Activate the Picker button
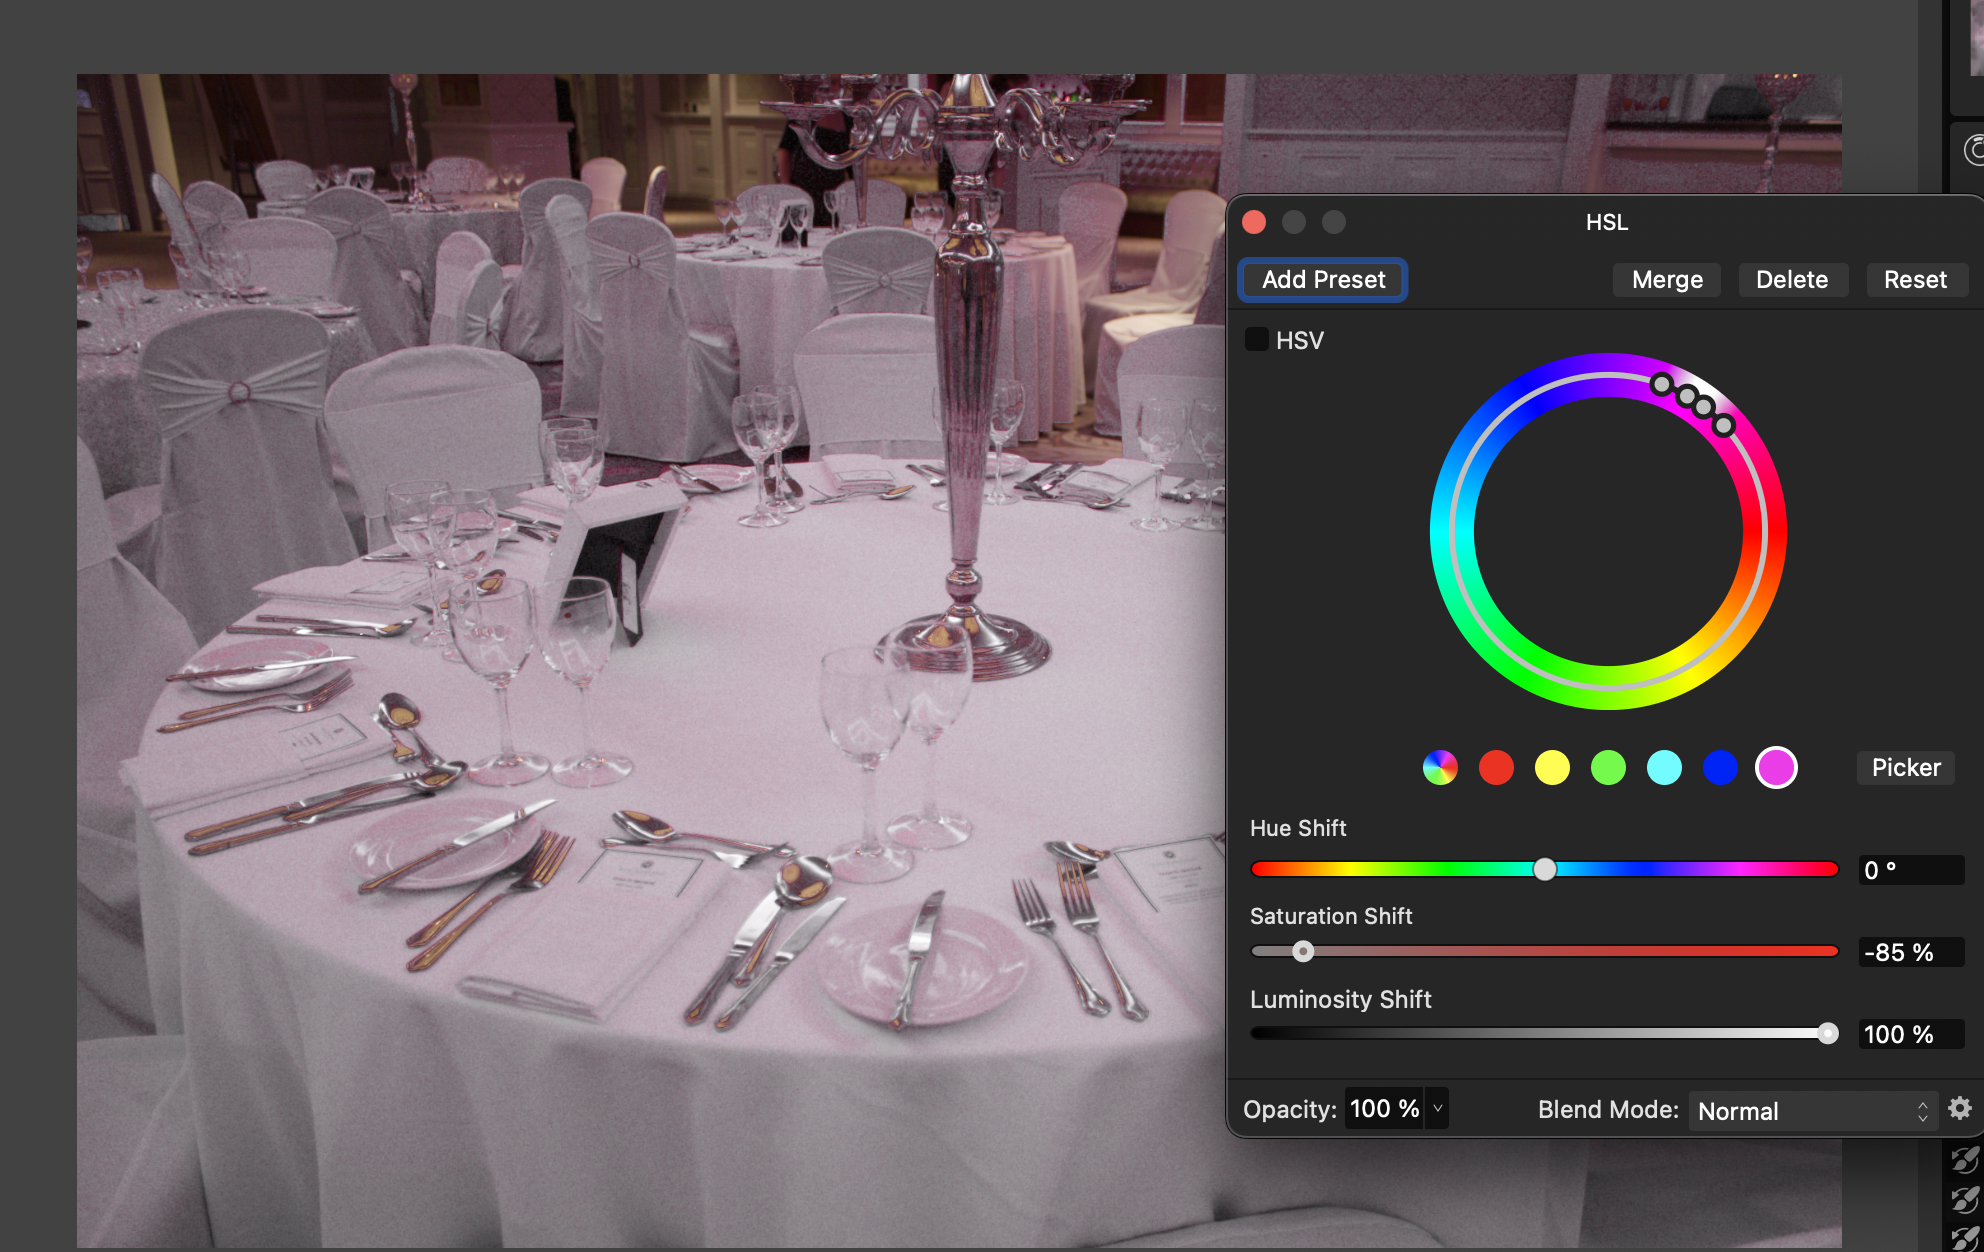1984x1252 pixels. [x=1905, y=768]
